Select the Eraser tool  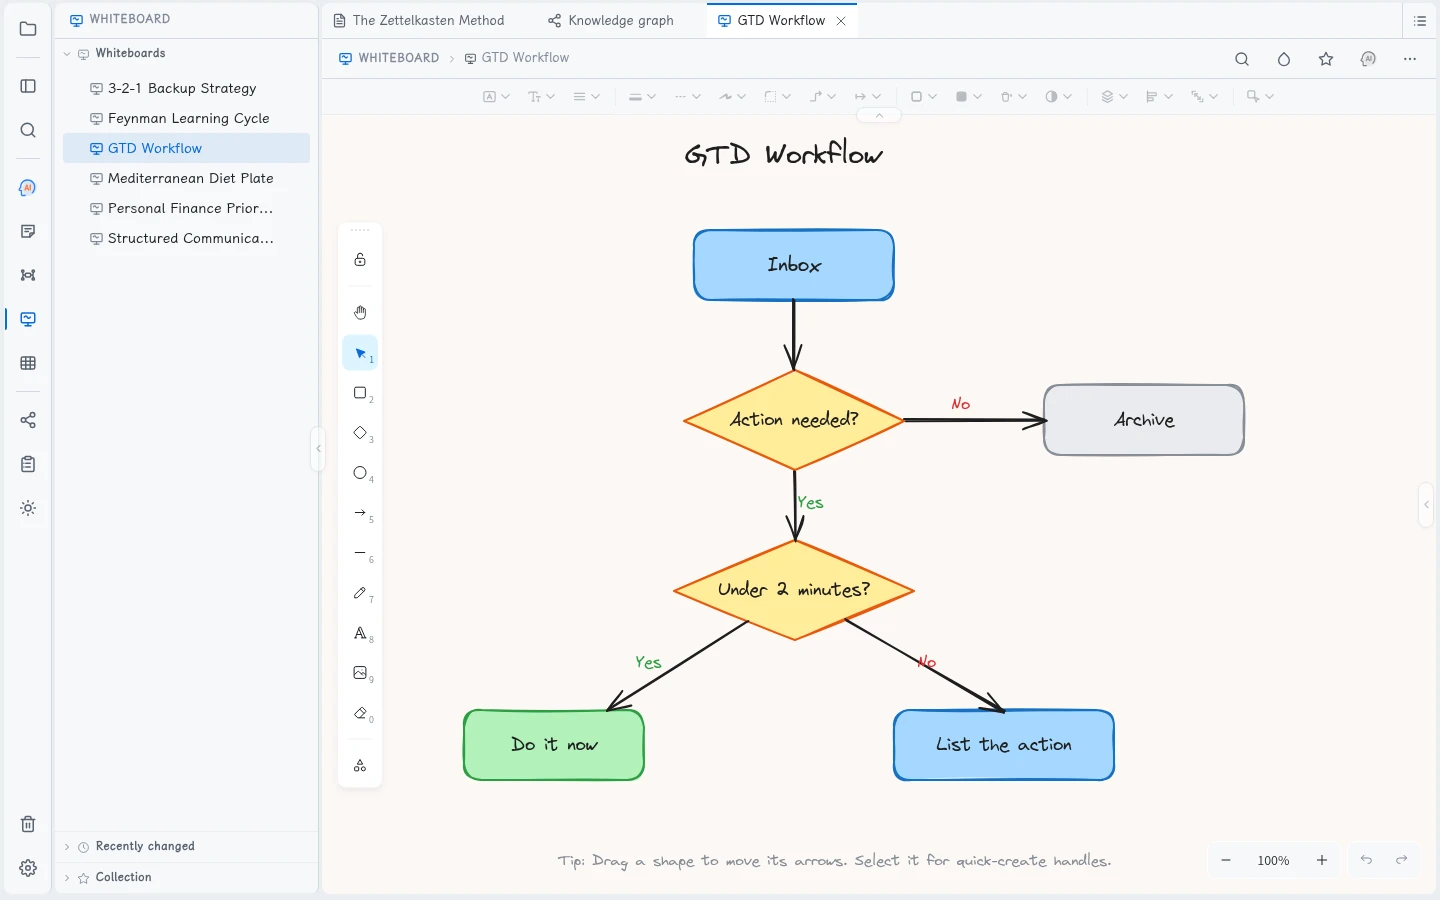click(x=360, y=713)
